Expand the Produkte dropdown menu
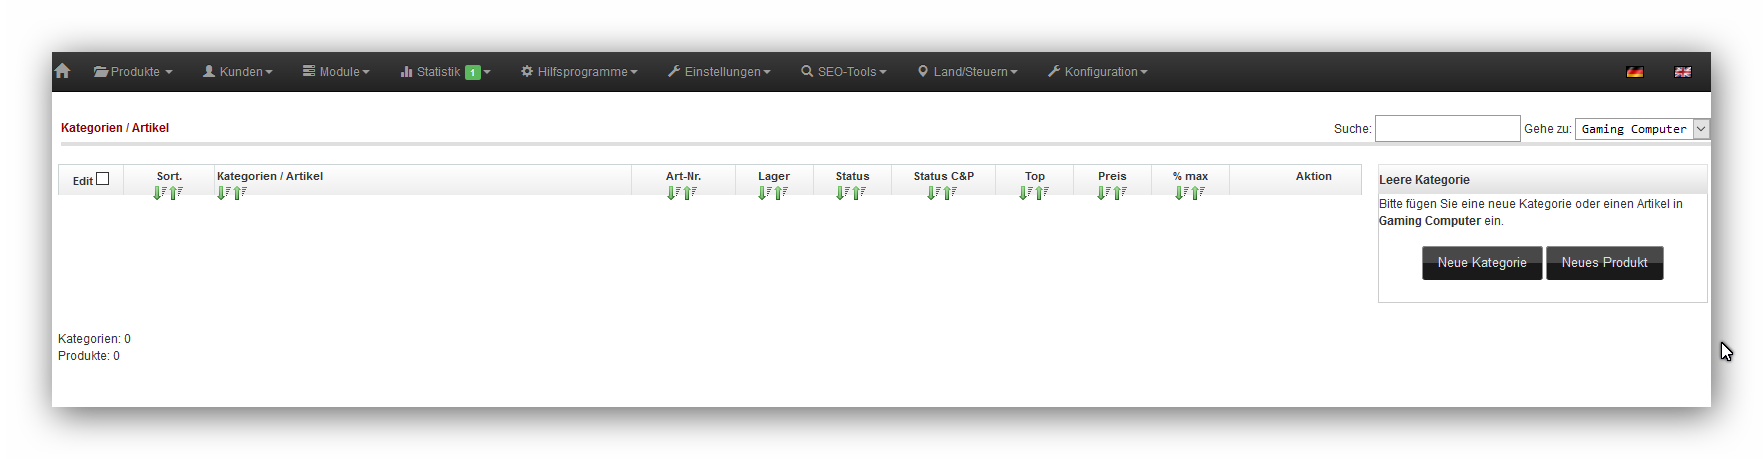1763x459 pixels. [133, 72]
